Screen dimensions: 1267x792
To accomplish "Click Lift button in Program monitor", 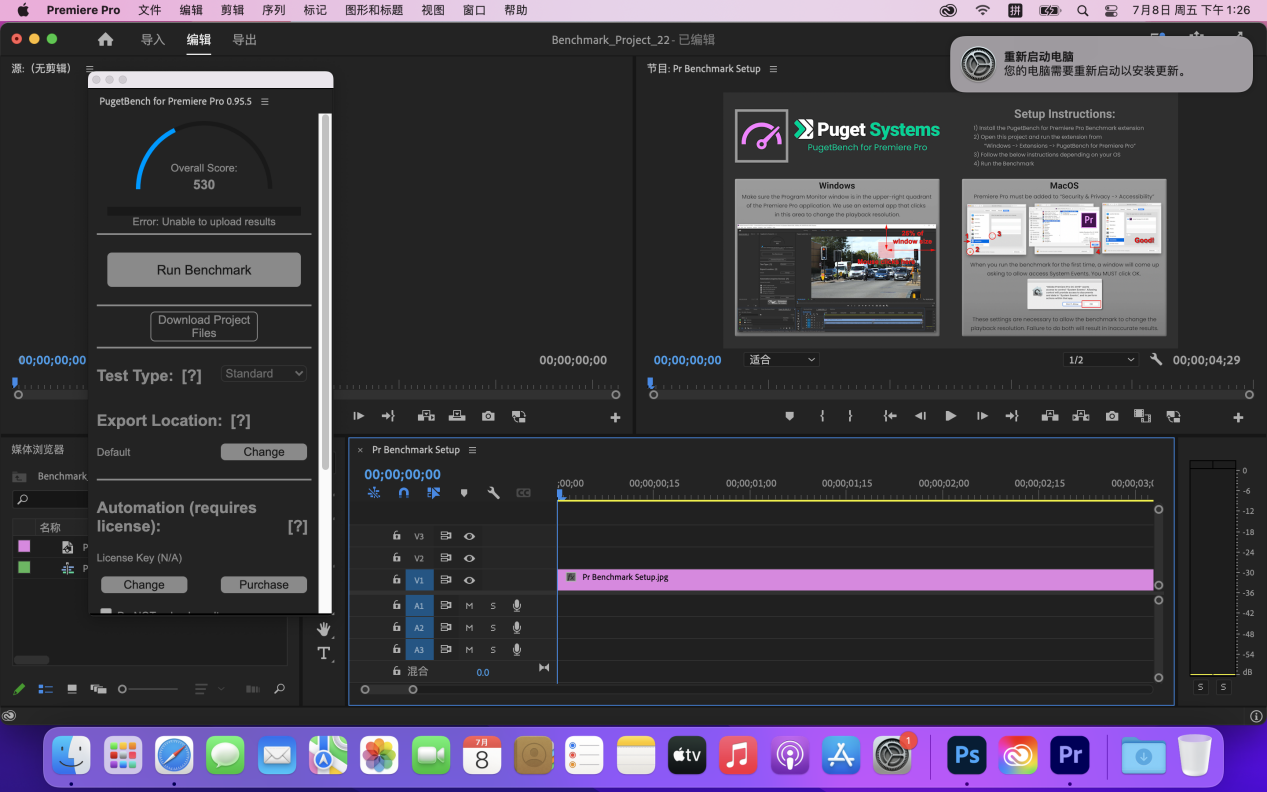I will [x=1050, y=416].
